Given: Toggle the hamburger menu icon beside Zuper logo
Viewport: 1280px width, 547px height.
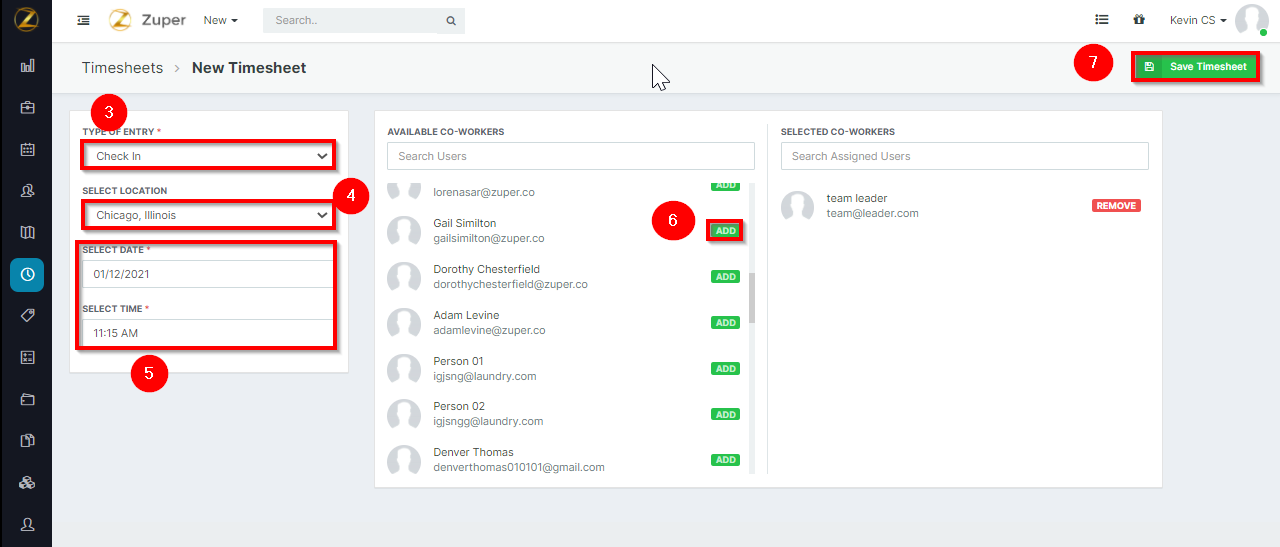Looking at the screenshot, I should (83, 20).
